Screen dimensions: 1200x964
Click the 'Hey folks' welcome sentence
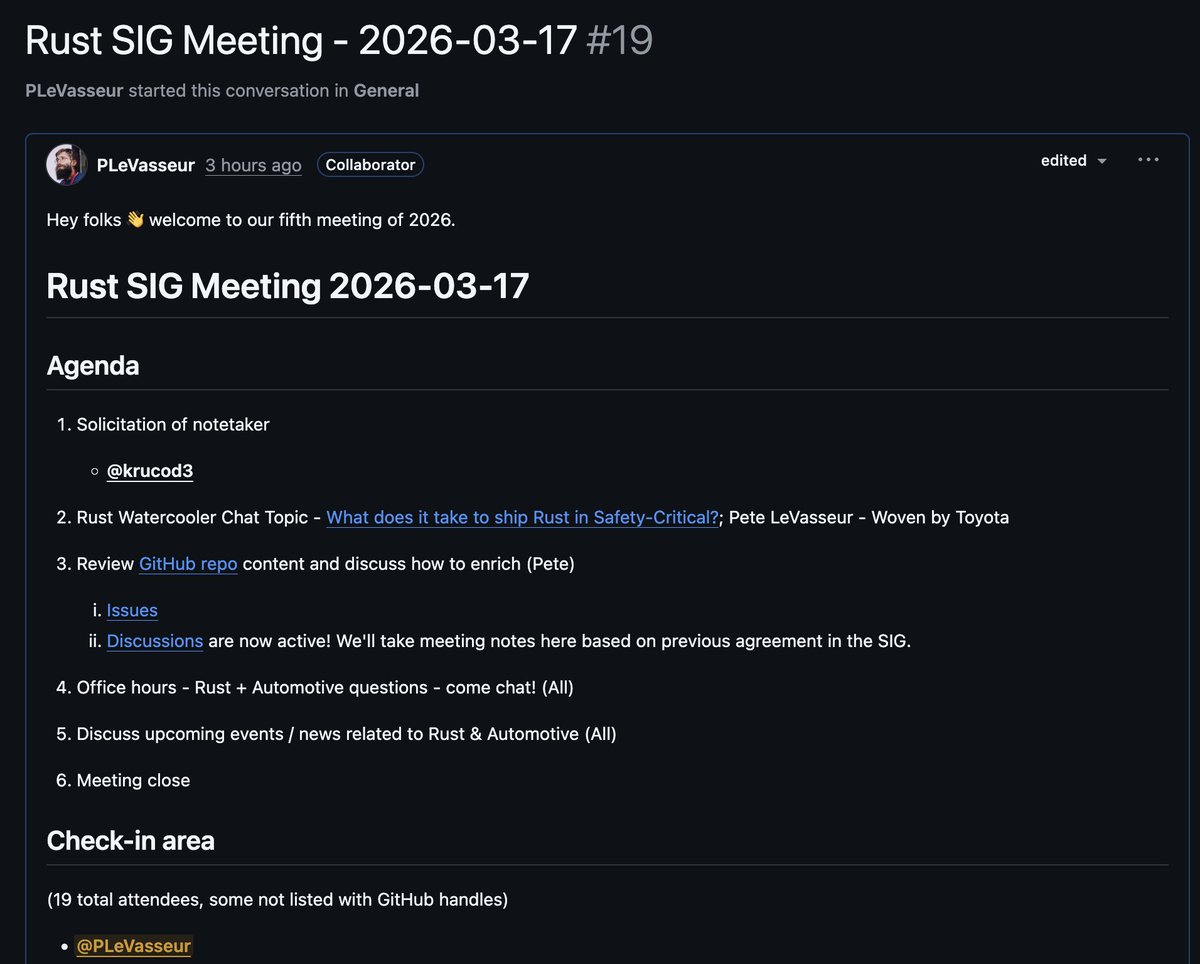pos(251,219)
